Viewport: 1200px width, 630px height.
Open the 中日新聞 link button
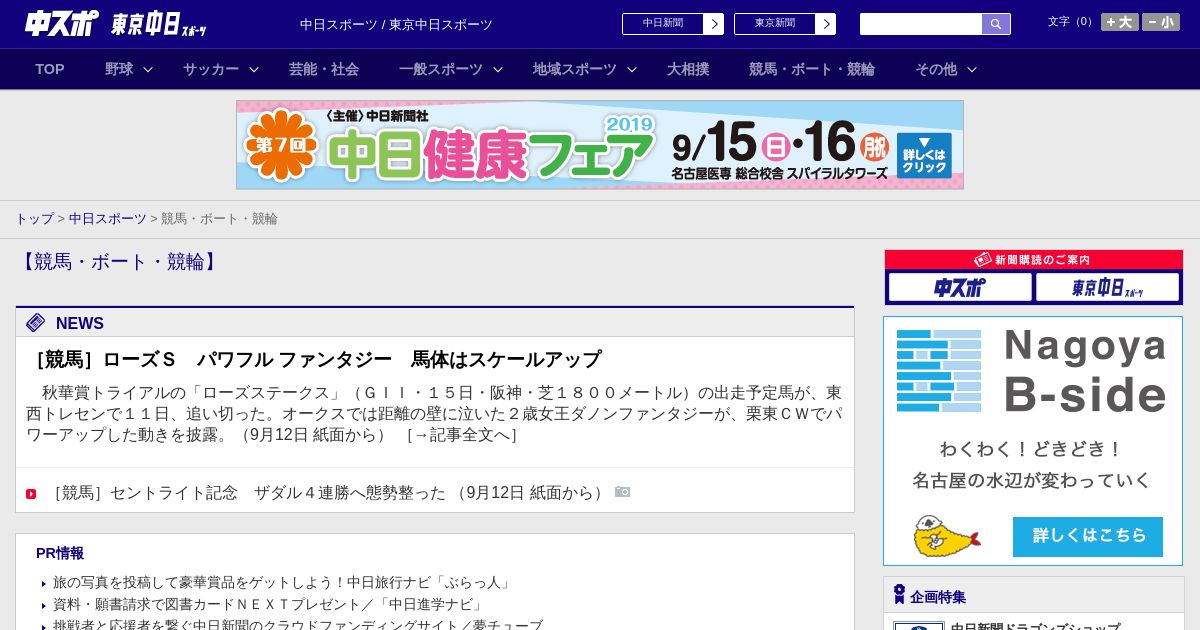pos(663,24)
